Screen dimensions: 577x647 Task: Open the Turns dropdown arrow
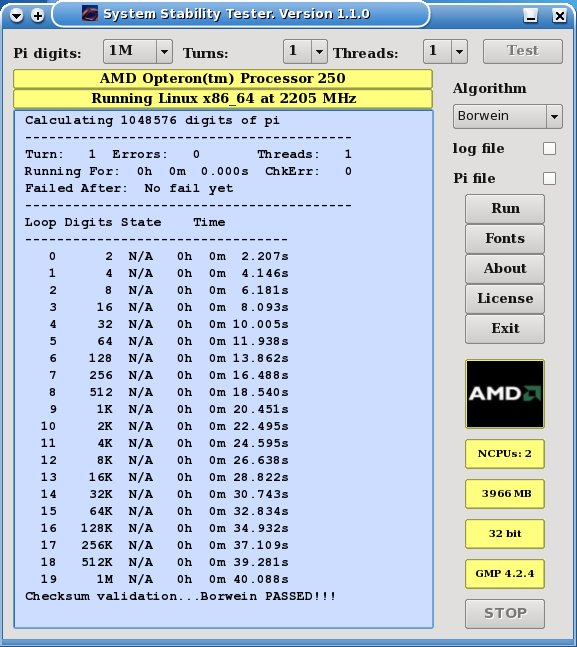point(319,52)
